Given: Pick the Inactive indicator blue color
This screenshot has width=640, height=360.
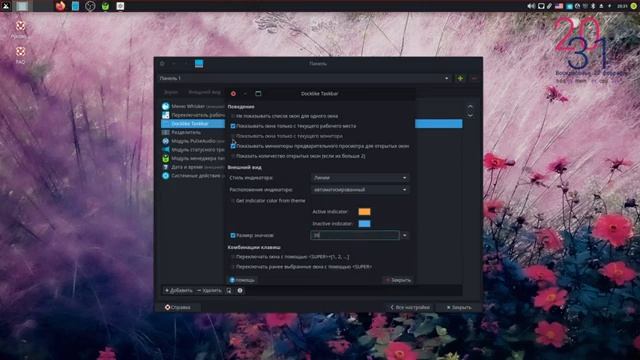Looking at the screenshot, I should (364, 224).
